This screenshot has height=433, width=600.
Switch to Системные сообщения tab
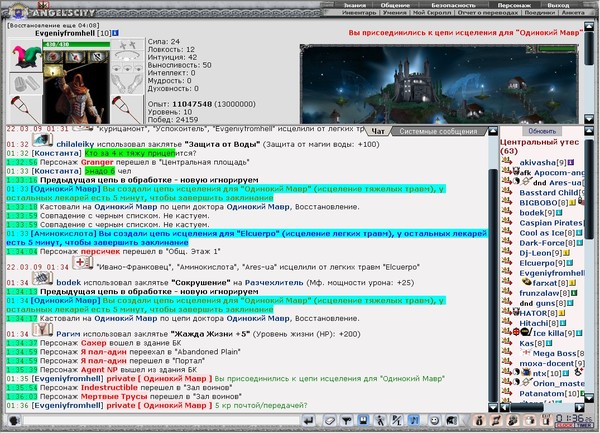[438, 131]
